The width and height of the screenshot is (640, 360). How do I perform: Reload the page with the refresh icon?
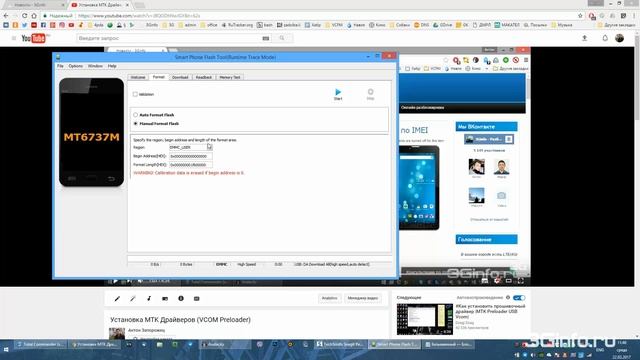tap(24, 16)
